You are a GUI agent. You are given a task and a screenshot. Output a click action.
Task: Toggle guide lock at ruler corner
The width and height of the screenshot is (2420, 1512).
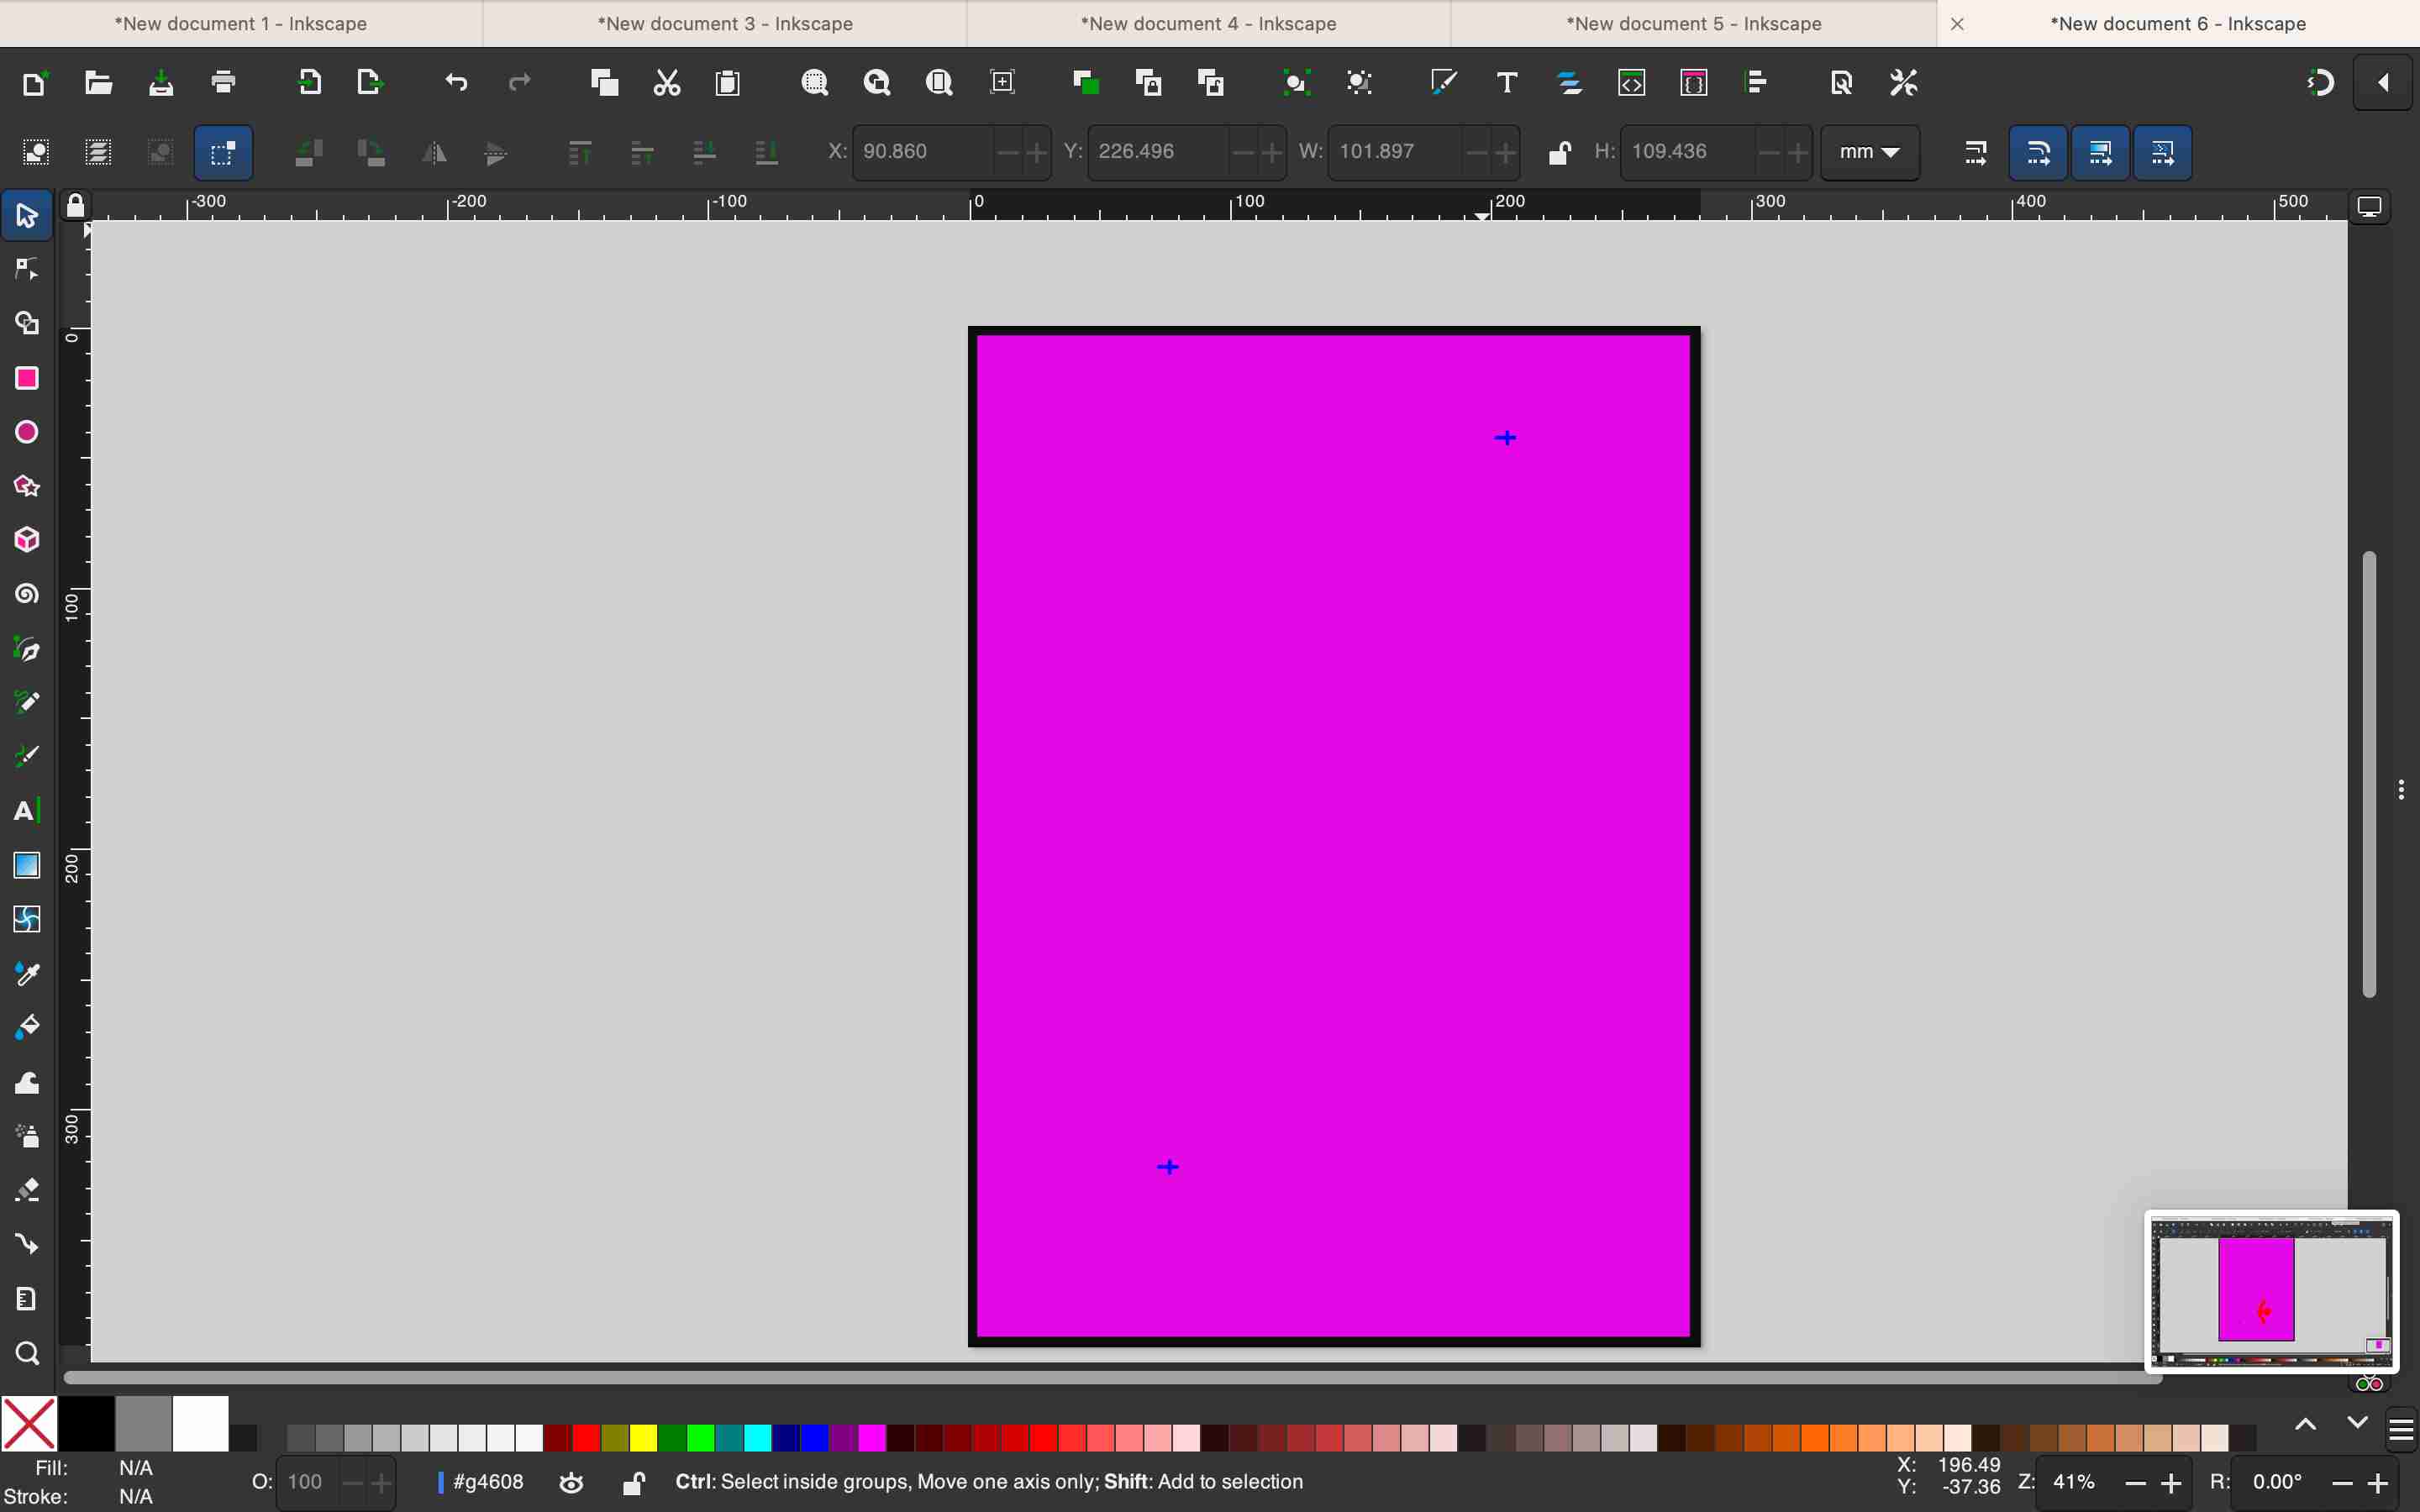pyautogui.click(x=75, y=206)
